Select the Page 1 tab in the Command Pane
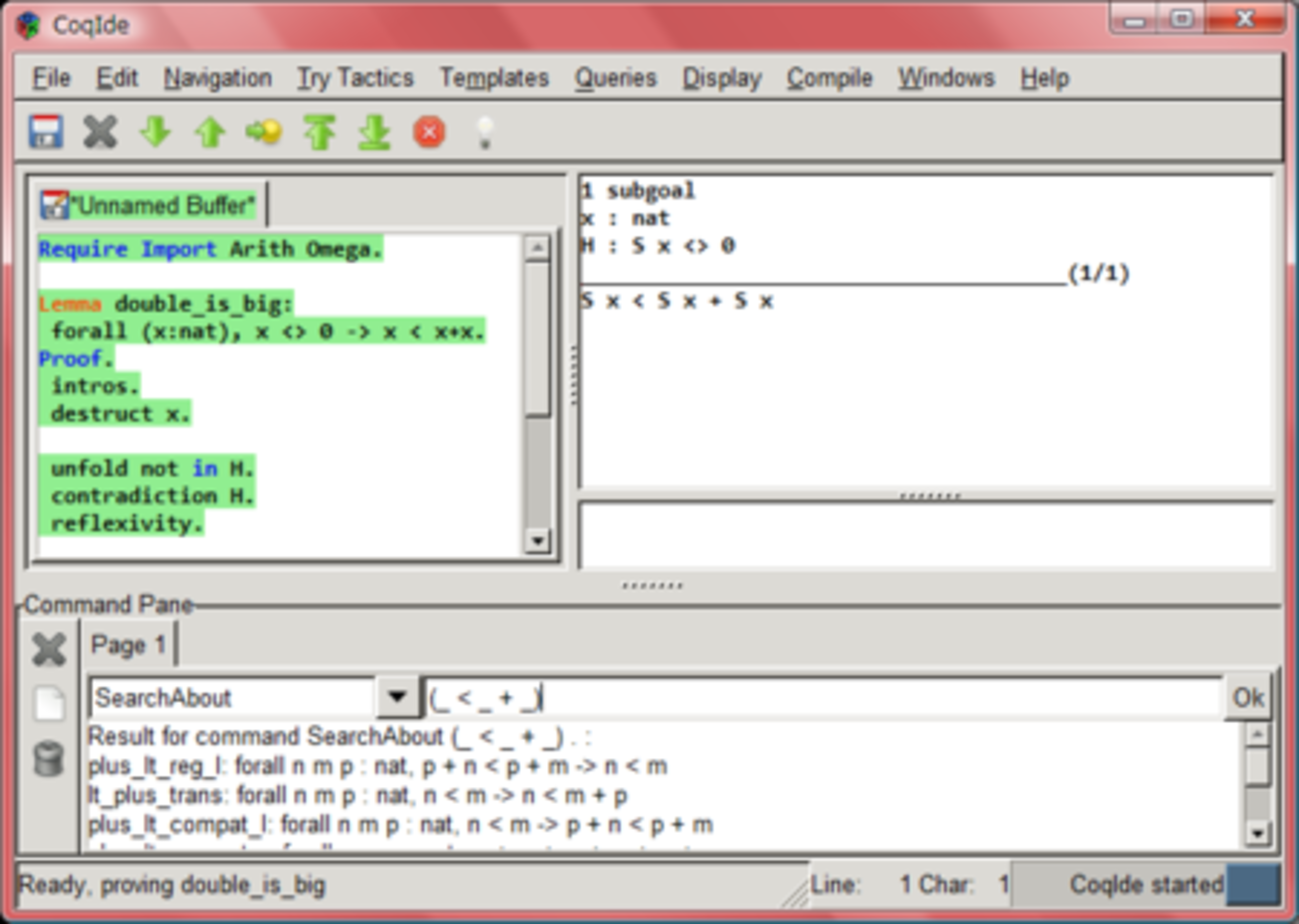Viewport: 1299px width, 924px height. [130, 645]
